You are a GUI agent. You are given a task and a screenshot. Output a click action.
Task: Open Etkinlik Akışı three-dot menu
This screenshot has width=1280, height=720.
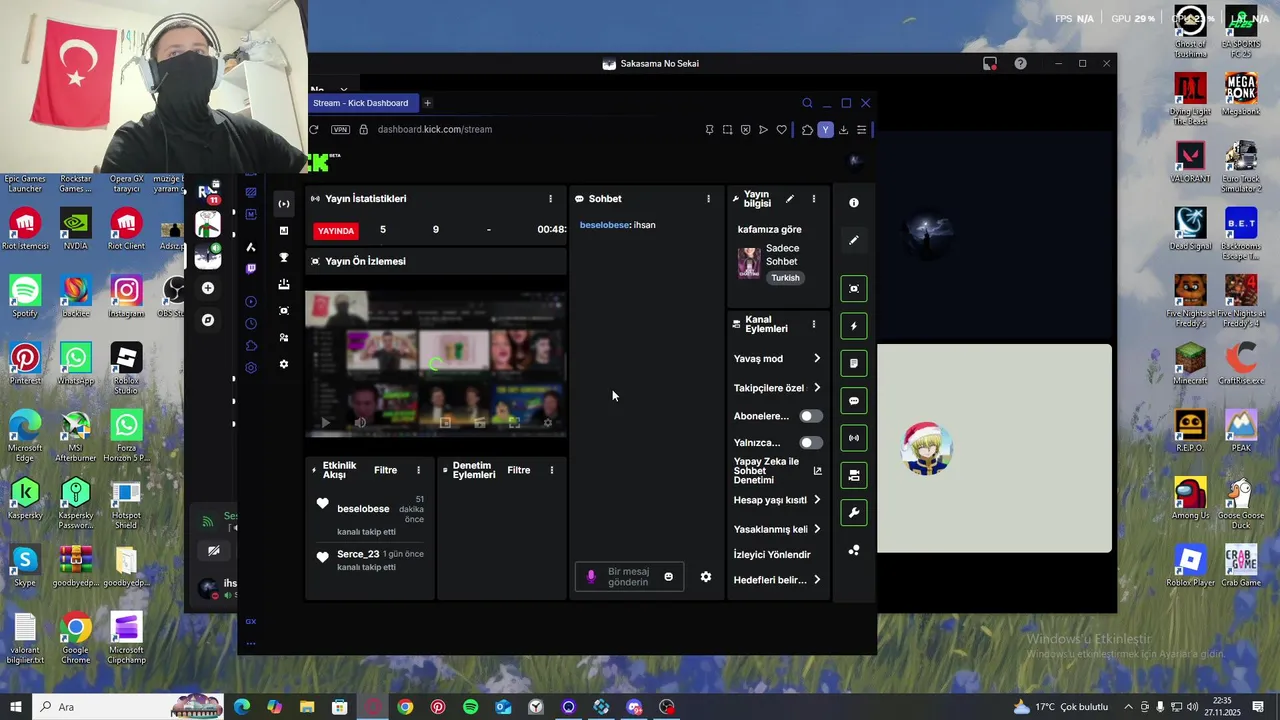(419, 470)
